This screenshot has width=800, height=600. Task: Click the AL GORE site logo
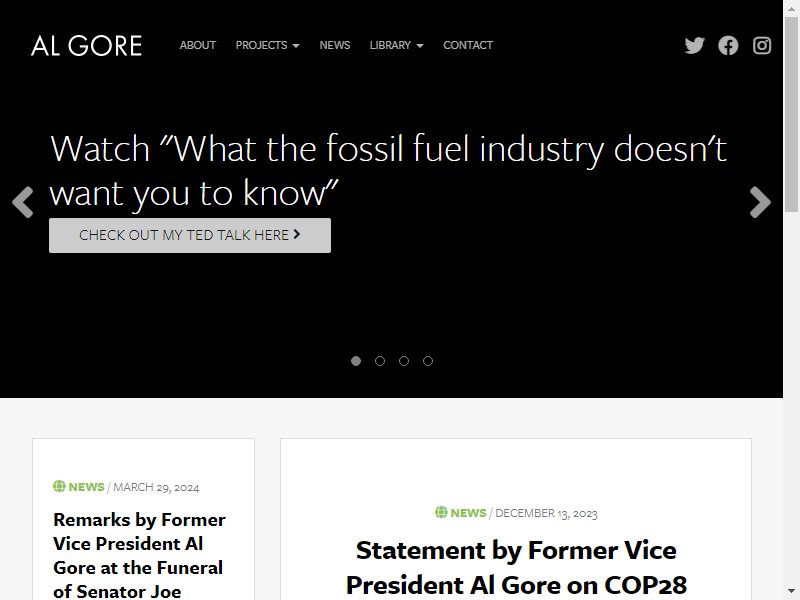(86, 45)
